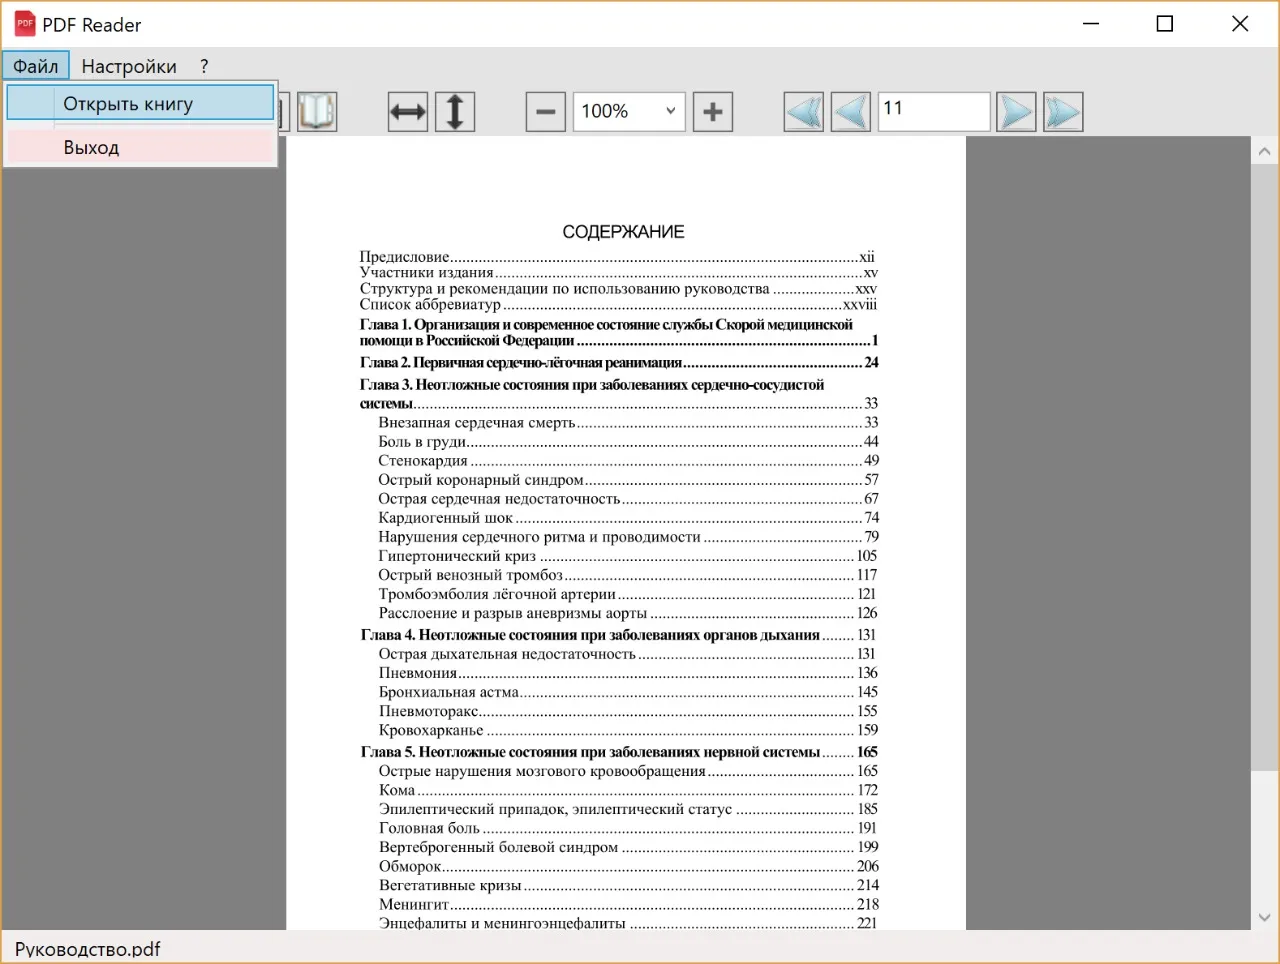Click the page number field showing 11

[x=934, y=112]
